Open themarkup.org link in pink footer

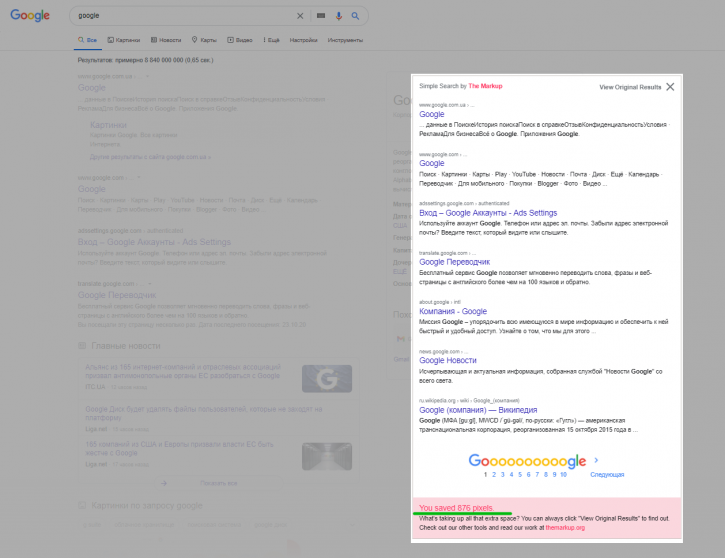(x=565, y=527)
